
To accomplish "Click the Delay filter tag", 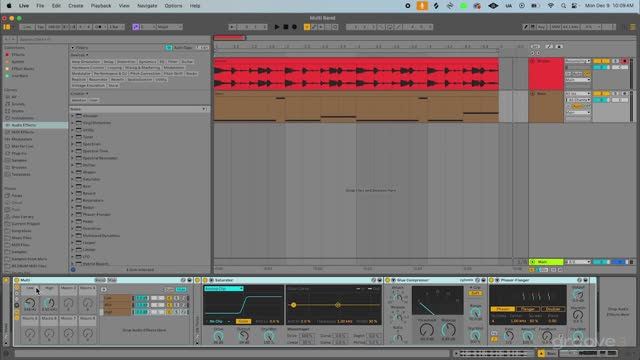I will pos(109,62).
